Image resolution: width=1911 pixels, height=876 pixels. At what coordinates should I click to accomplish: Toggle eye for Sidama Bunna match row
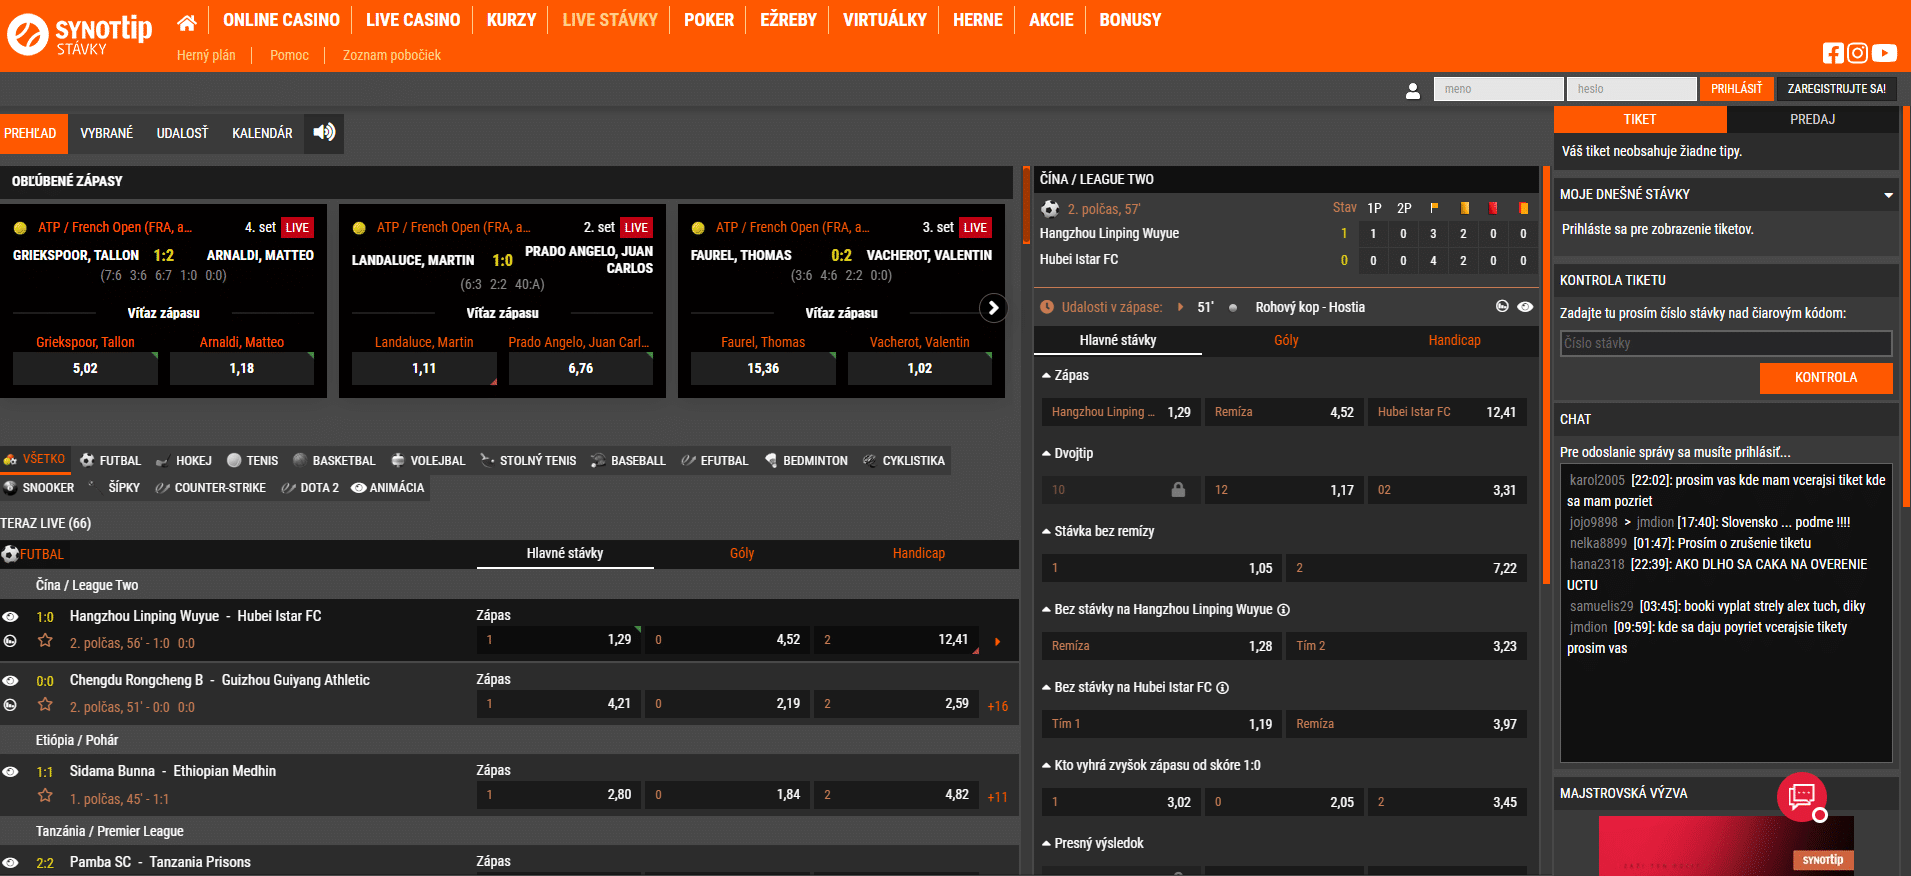[x=10, y=772]
